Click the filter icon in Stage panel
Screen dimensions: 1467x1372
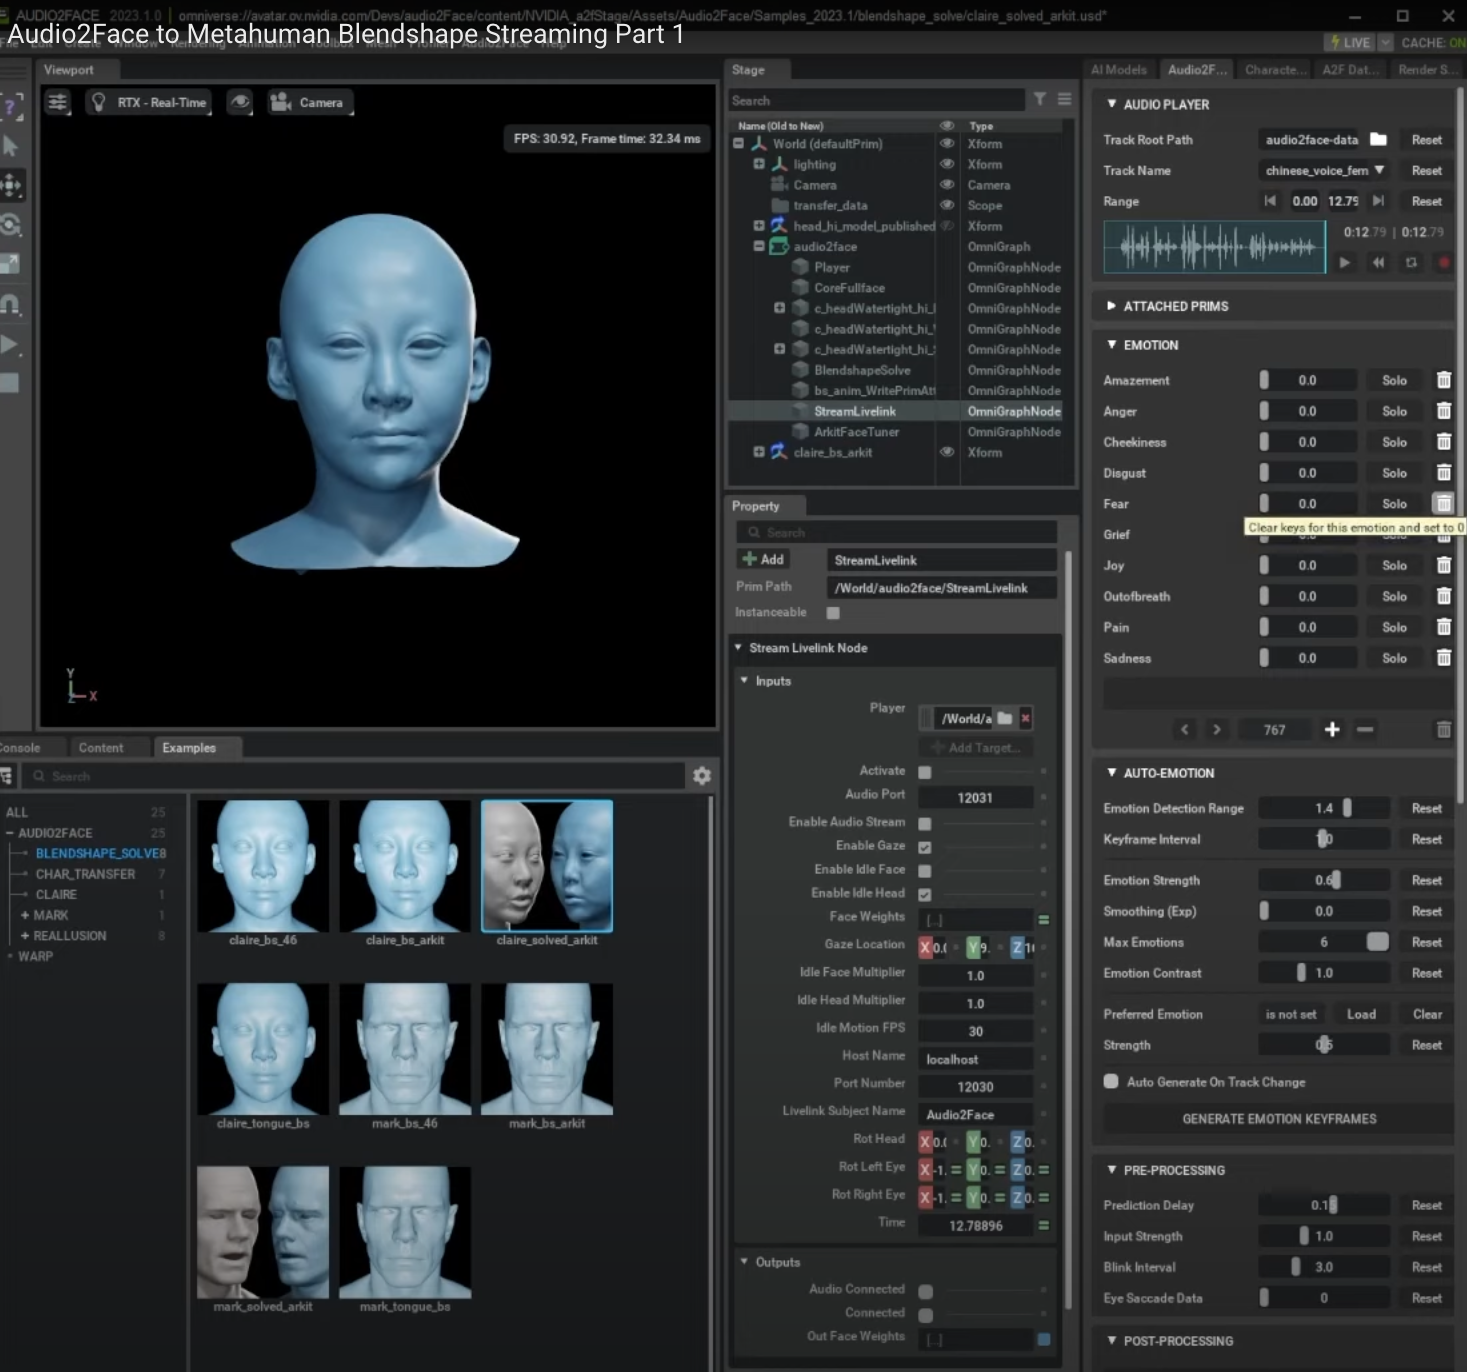[x=1040, y=99]
